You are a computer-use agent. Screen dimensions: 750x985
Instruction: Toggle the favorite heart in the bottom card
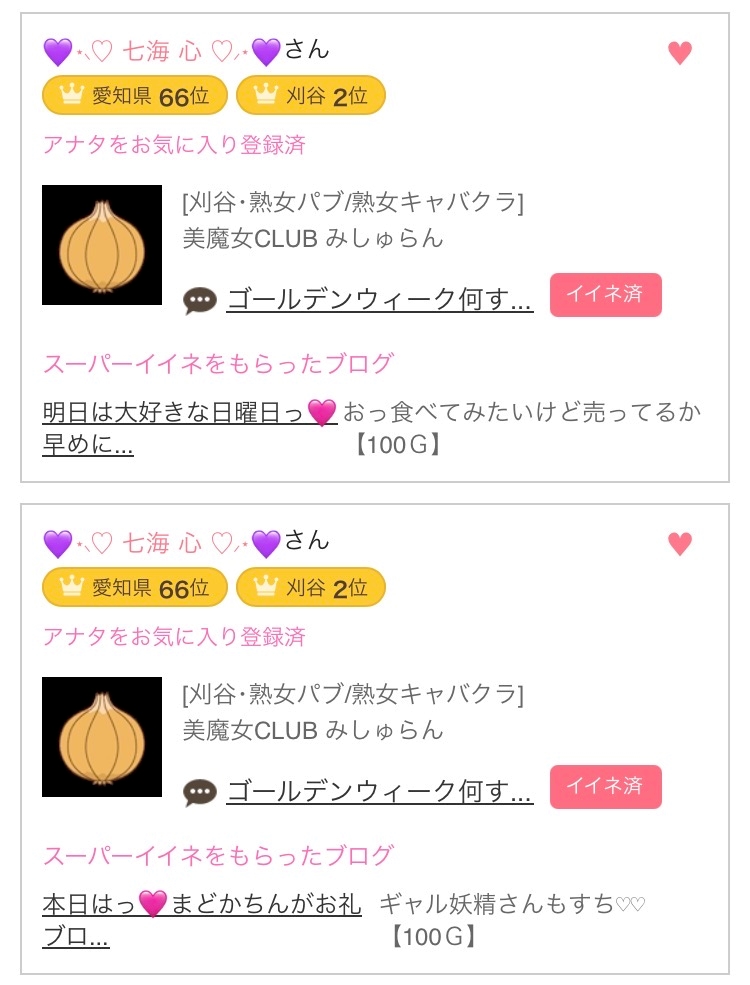click(680, 544)
